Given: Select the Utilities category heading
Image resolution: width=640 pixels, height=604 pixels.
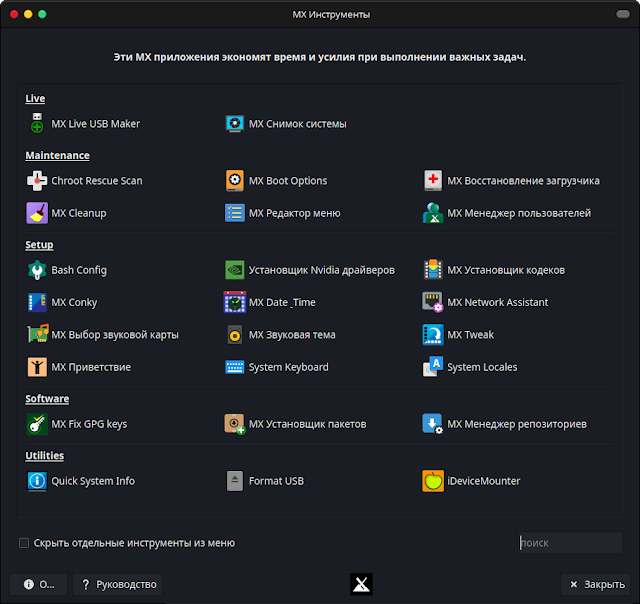Looking at the screenshot, I should 44,455.
